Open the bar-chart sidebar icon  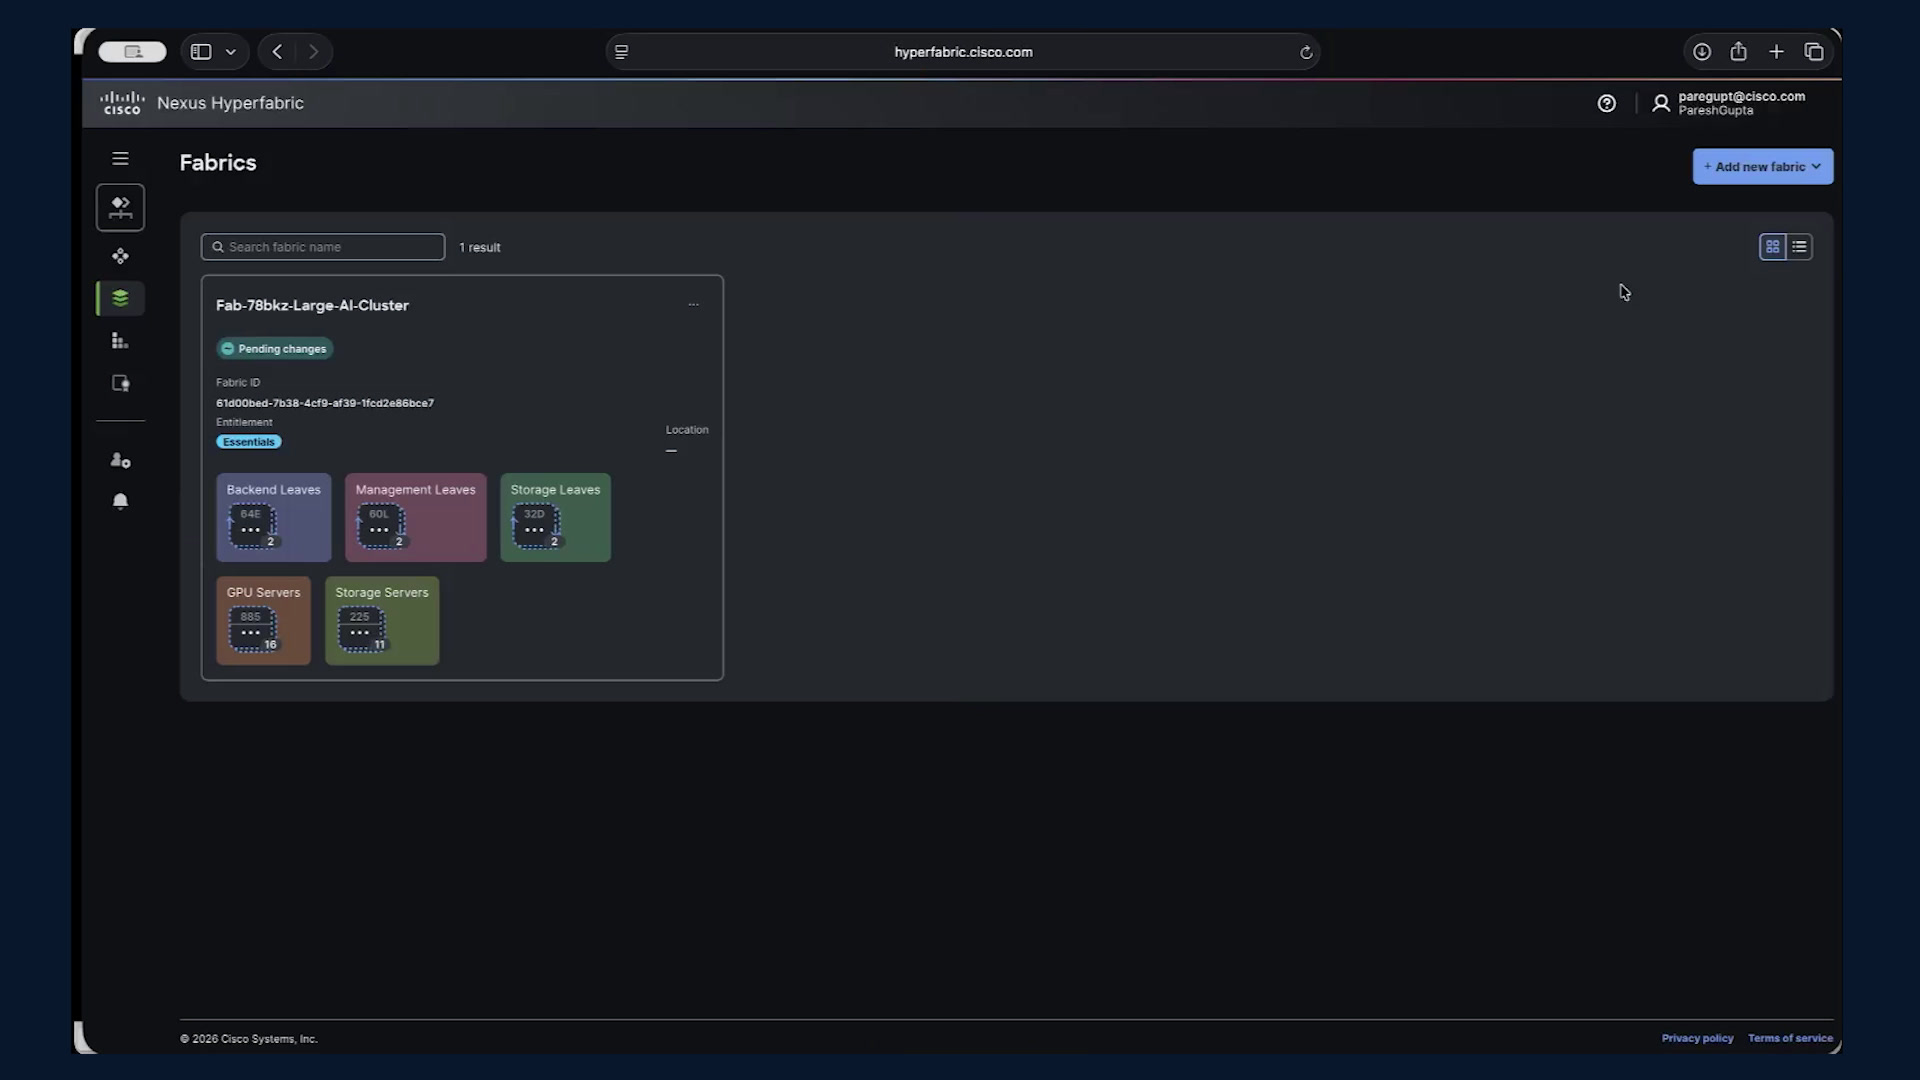[120, 341]
